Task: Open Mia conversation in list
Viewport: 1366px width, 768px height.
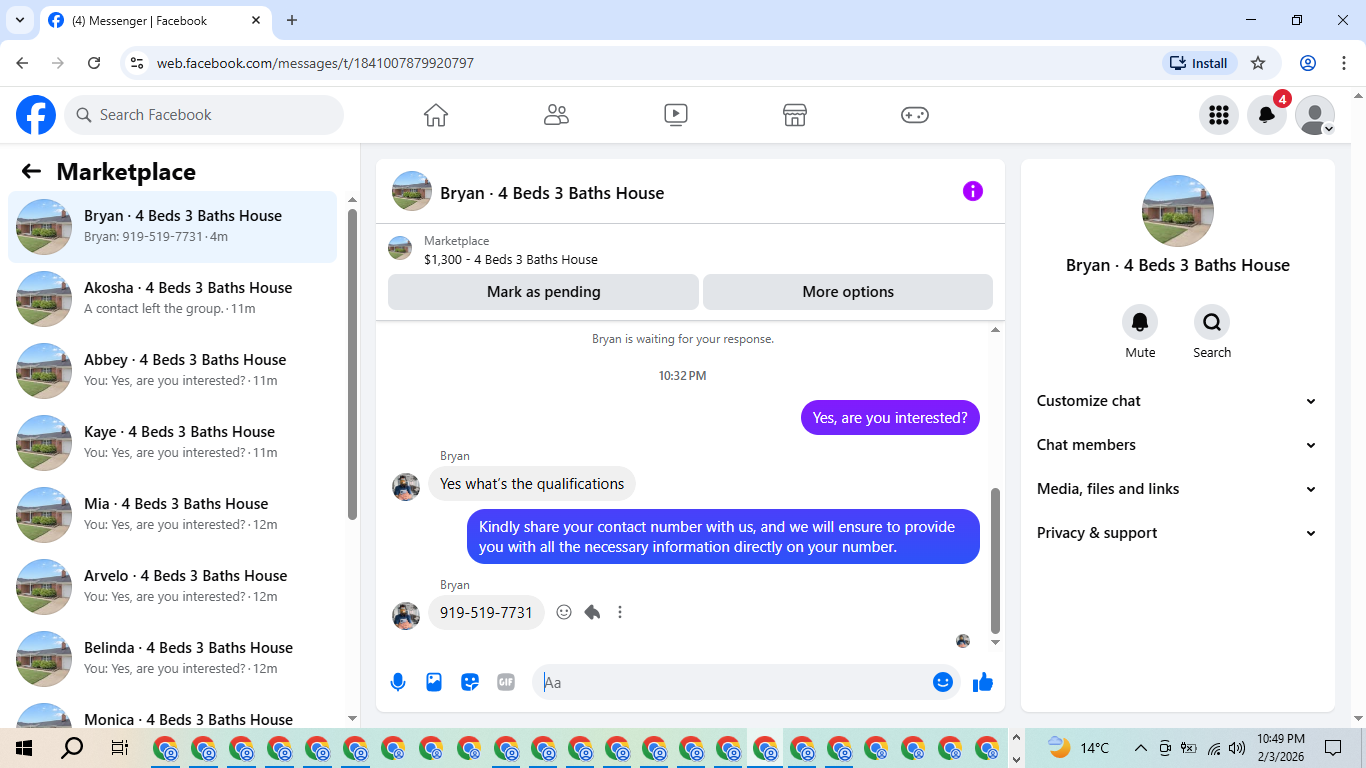Action: pos(173,515)
